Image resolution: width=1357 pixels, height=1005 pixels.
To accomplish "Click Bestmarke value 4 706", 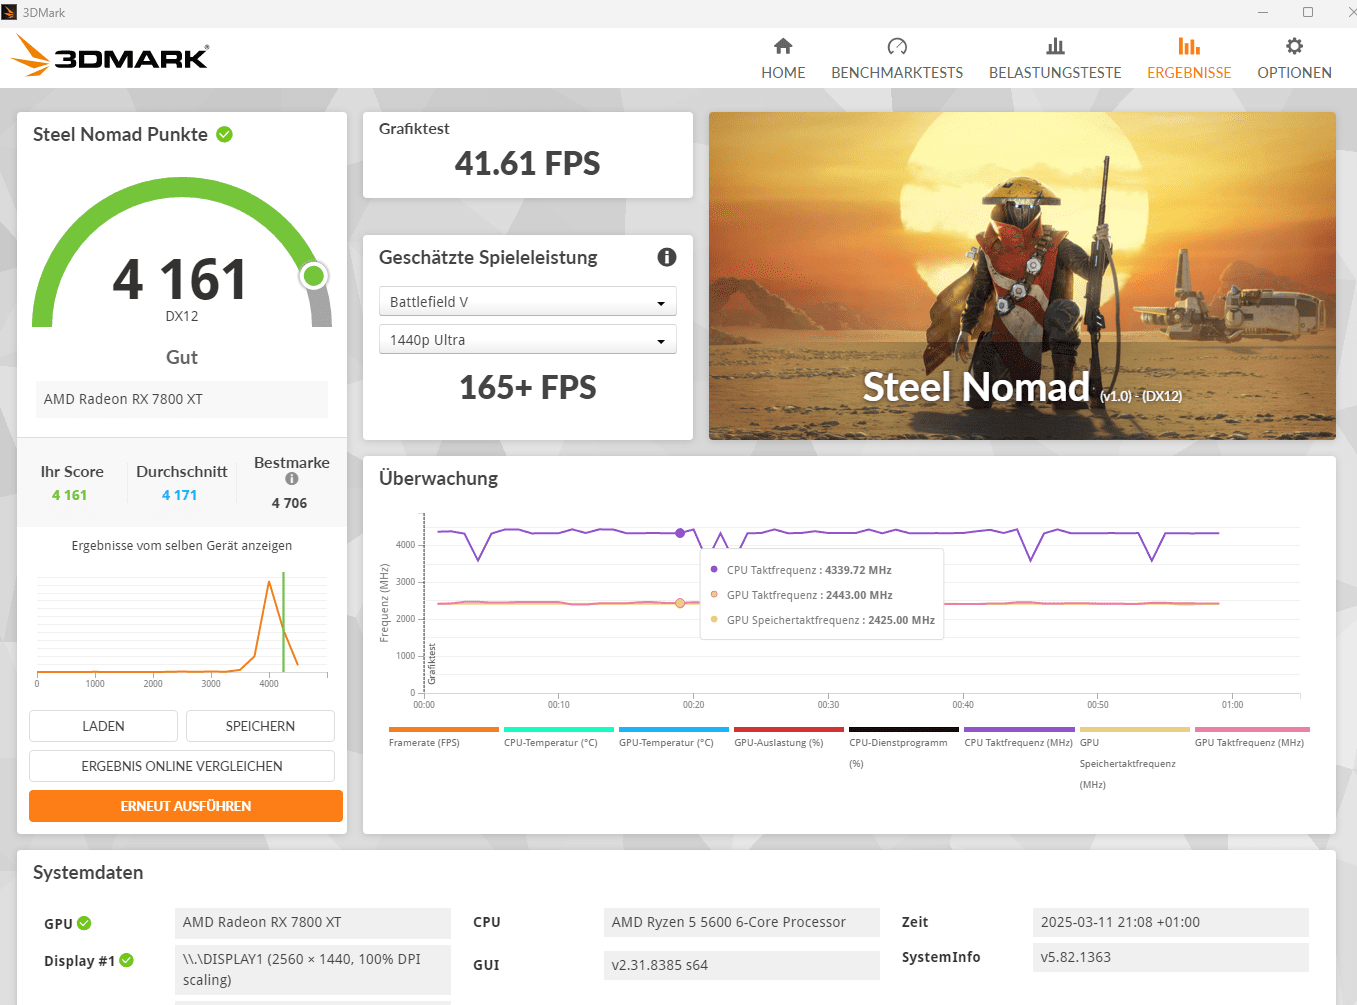I will tap(289, 503).
